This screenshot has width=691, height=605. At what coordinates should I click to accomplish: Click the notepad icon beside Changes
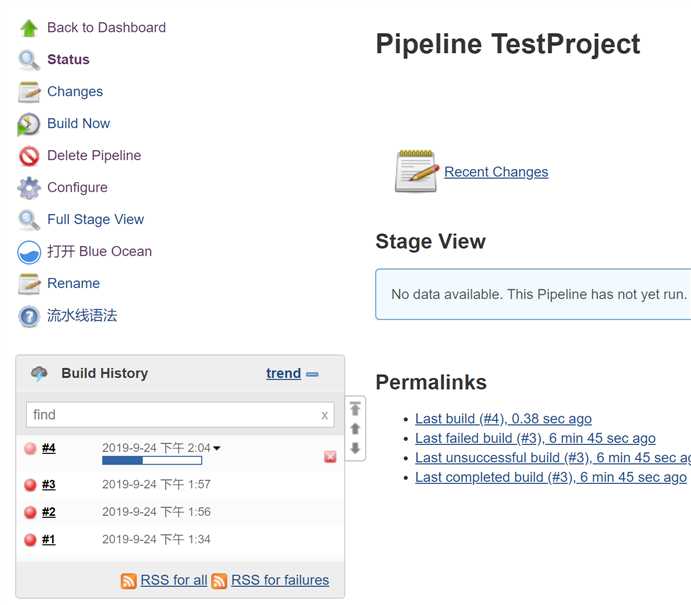pyautogui.click(x=29, y=92)
